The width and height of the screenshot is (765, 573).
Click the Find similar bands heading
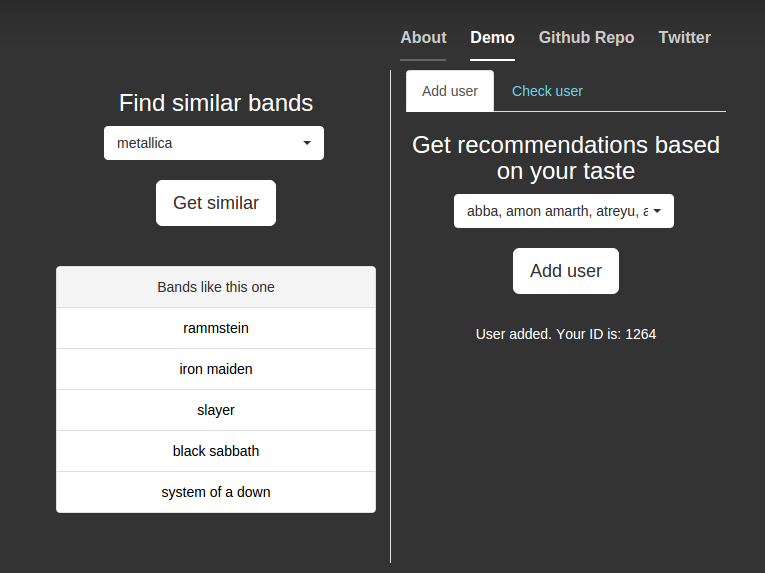(216, 103)
